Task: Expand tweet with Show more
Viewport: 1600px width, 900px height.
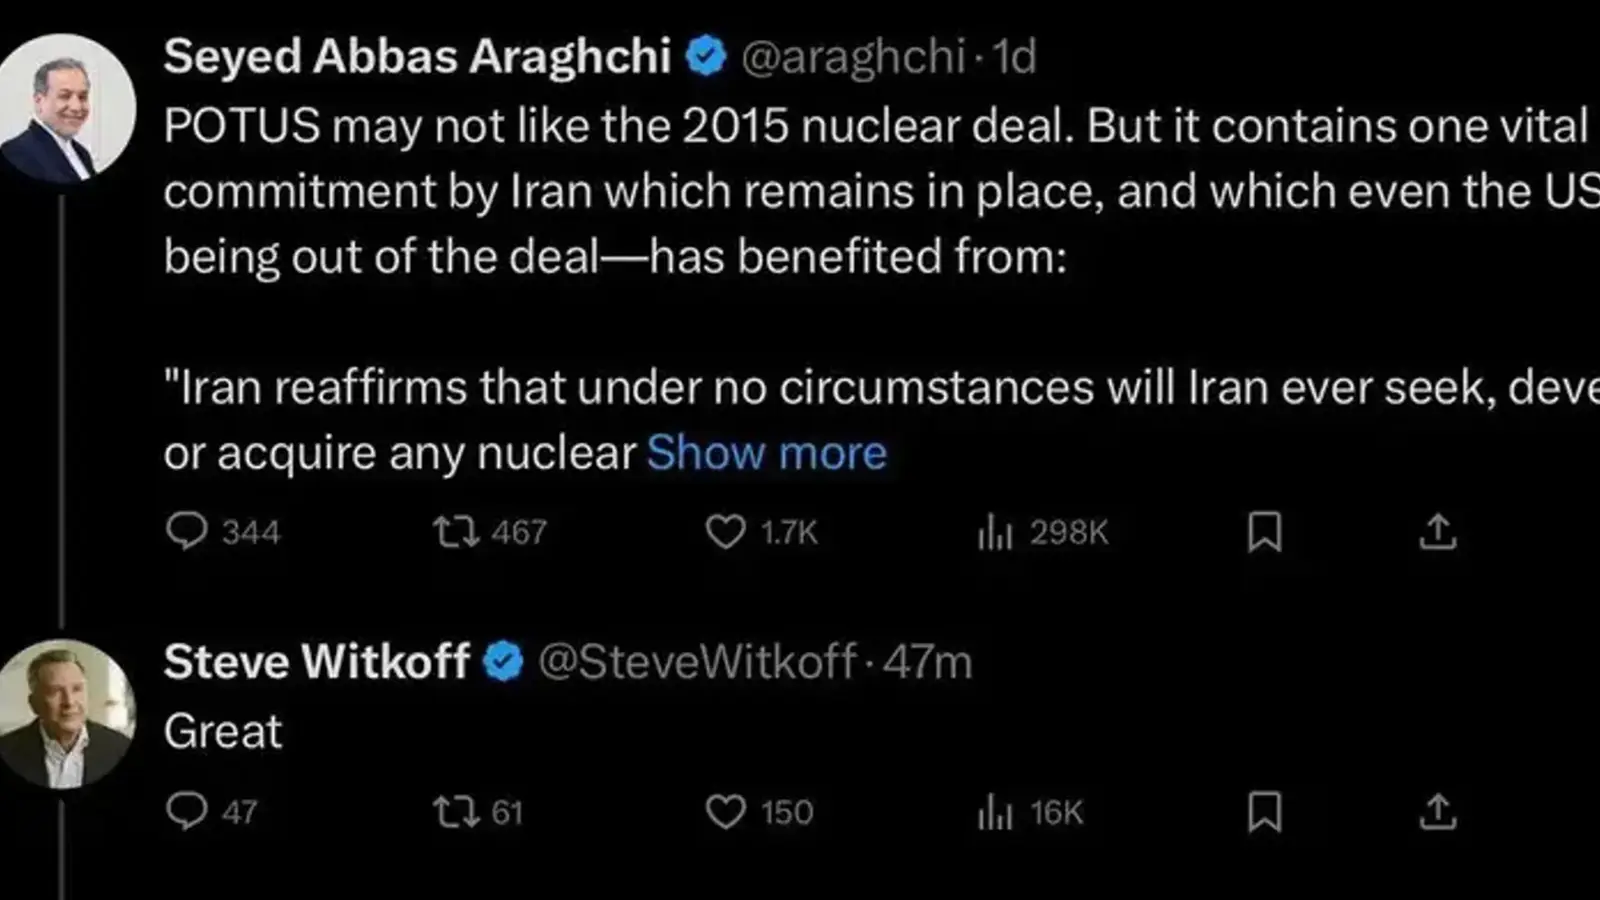Action: tap(767, 453)
